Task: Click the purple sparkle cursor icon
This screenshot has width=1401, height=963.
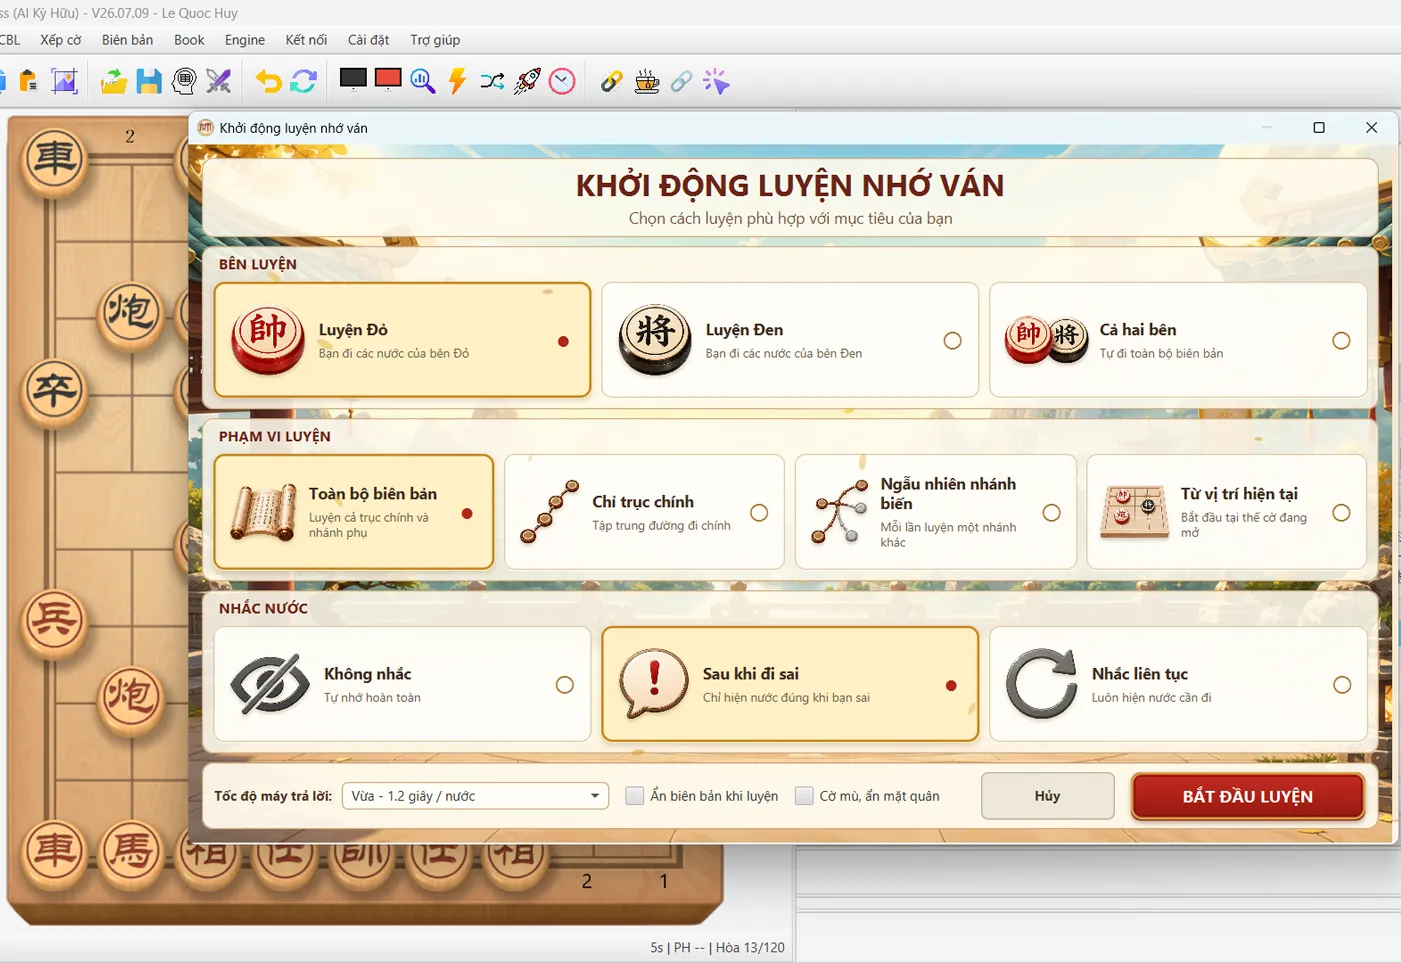Action: coord(716,81)
